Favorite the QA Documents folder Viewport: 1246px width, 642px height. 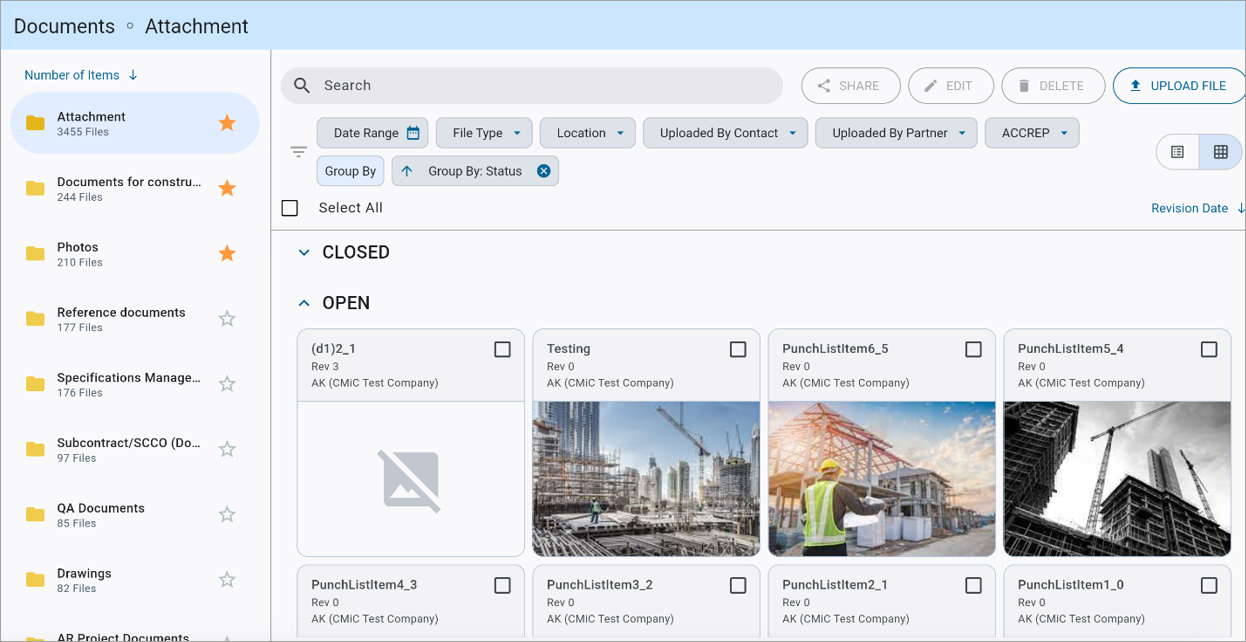click(x=227, y=514)
